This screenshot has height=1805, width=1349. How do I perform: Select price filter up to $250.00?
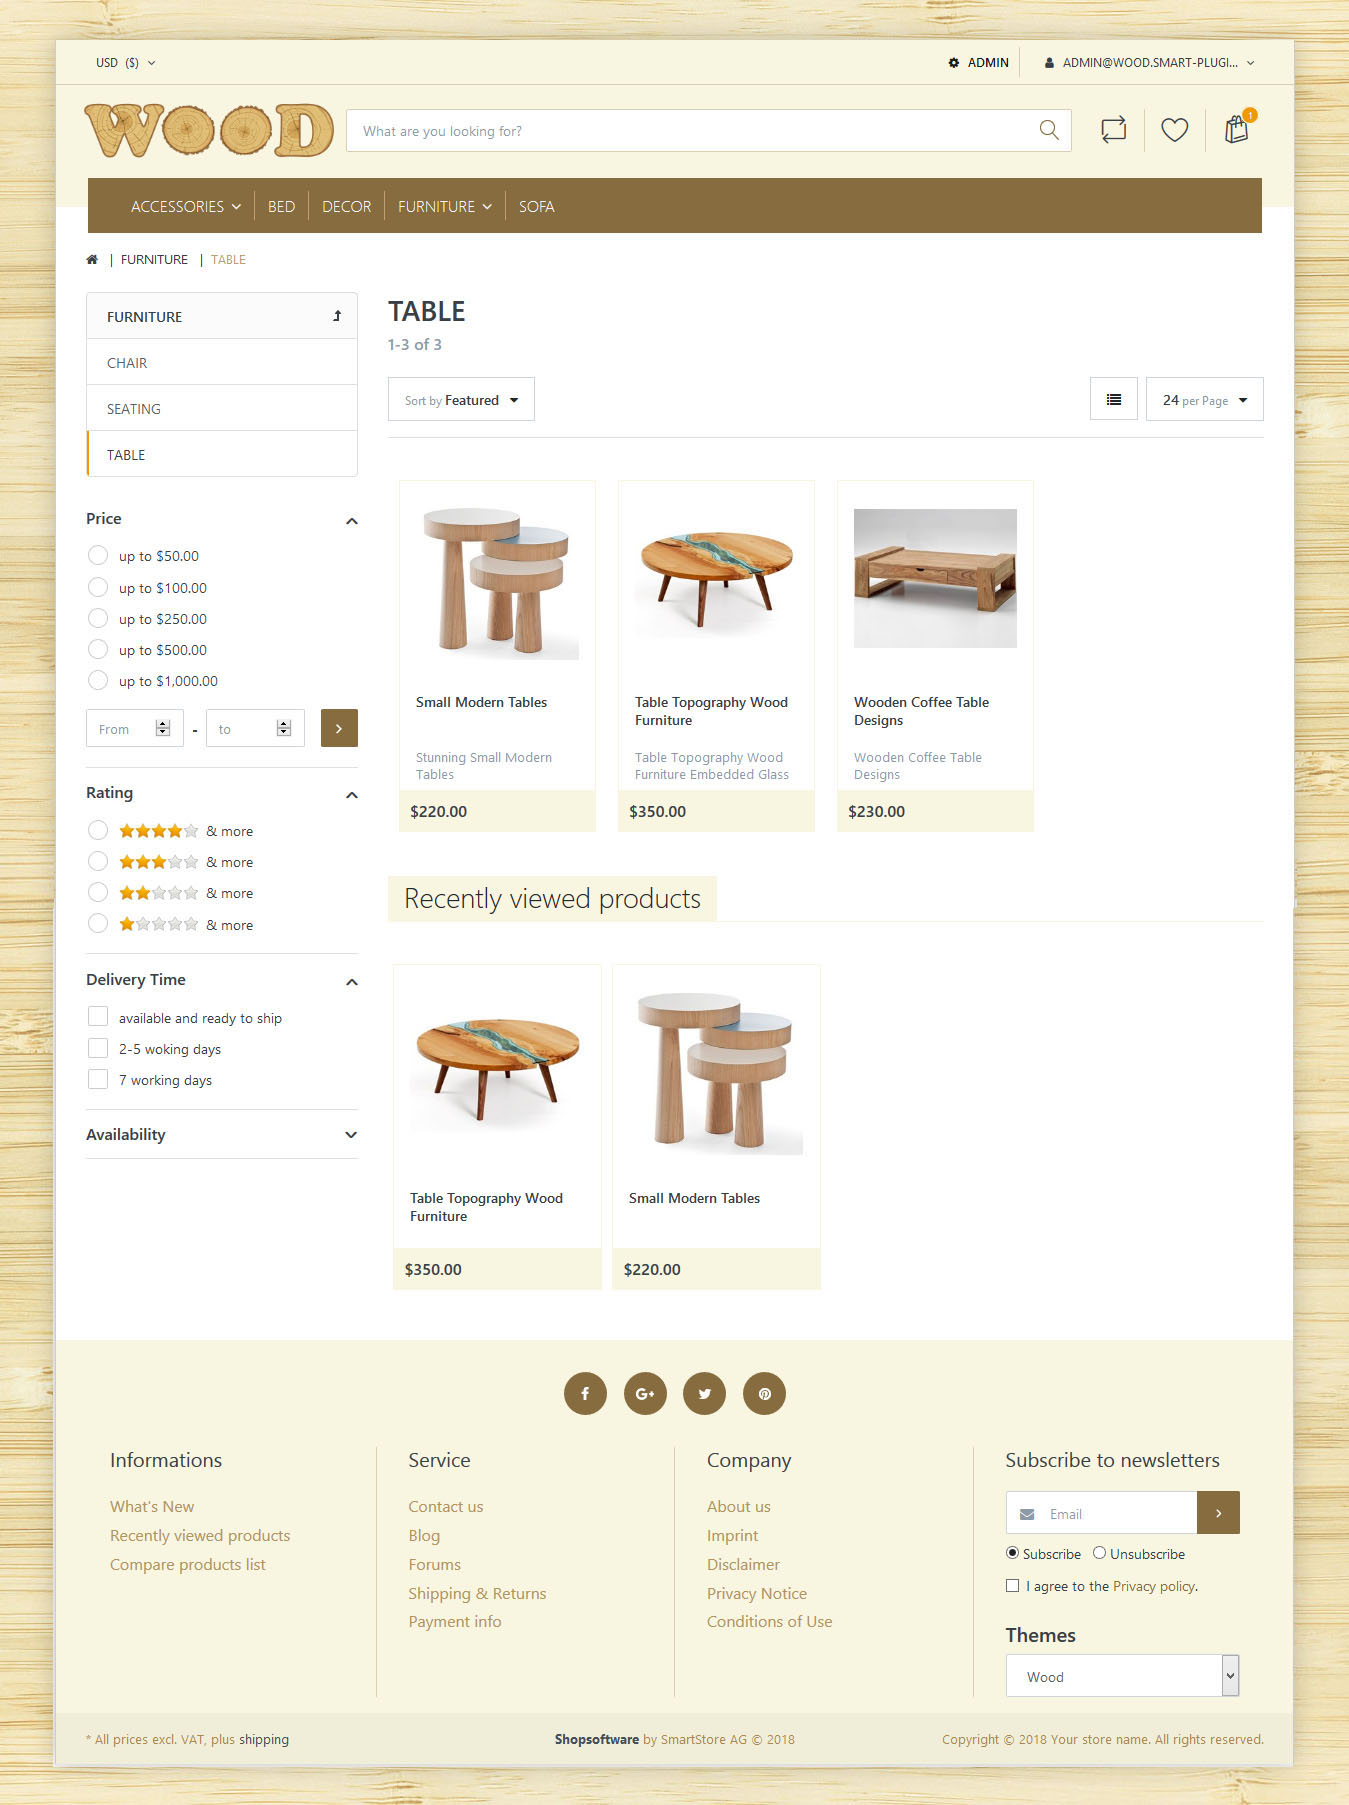coord(98,618)
